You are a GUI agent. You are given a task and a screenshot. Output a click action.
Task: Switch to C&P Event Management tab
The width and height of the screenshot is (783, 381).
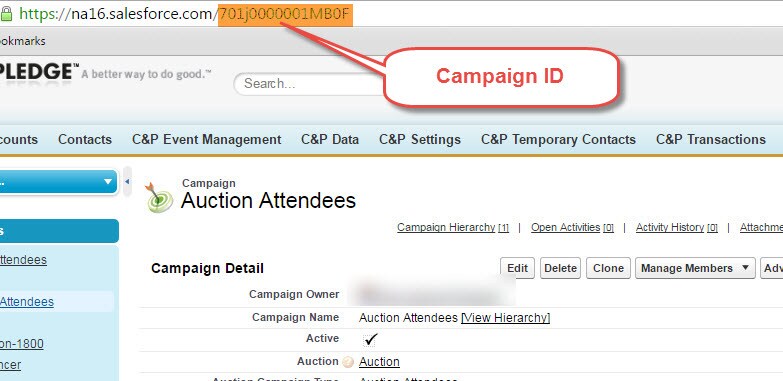(207, 139)
